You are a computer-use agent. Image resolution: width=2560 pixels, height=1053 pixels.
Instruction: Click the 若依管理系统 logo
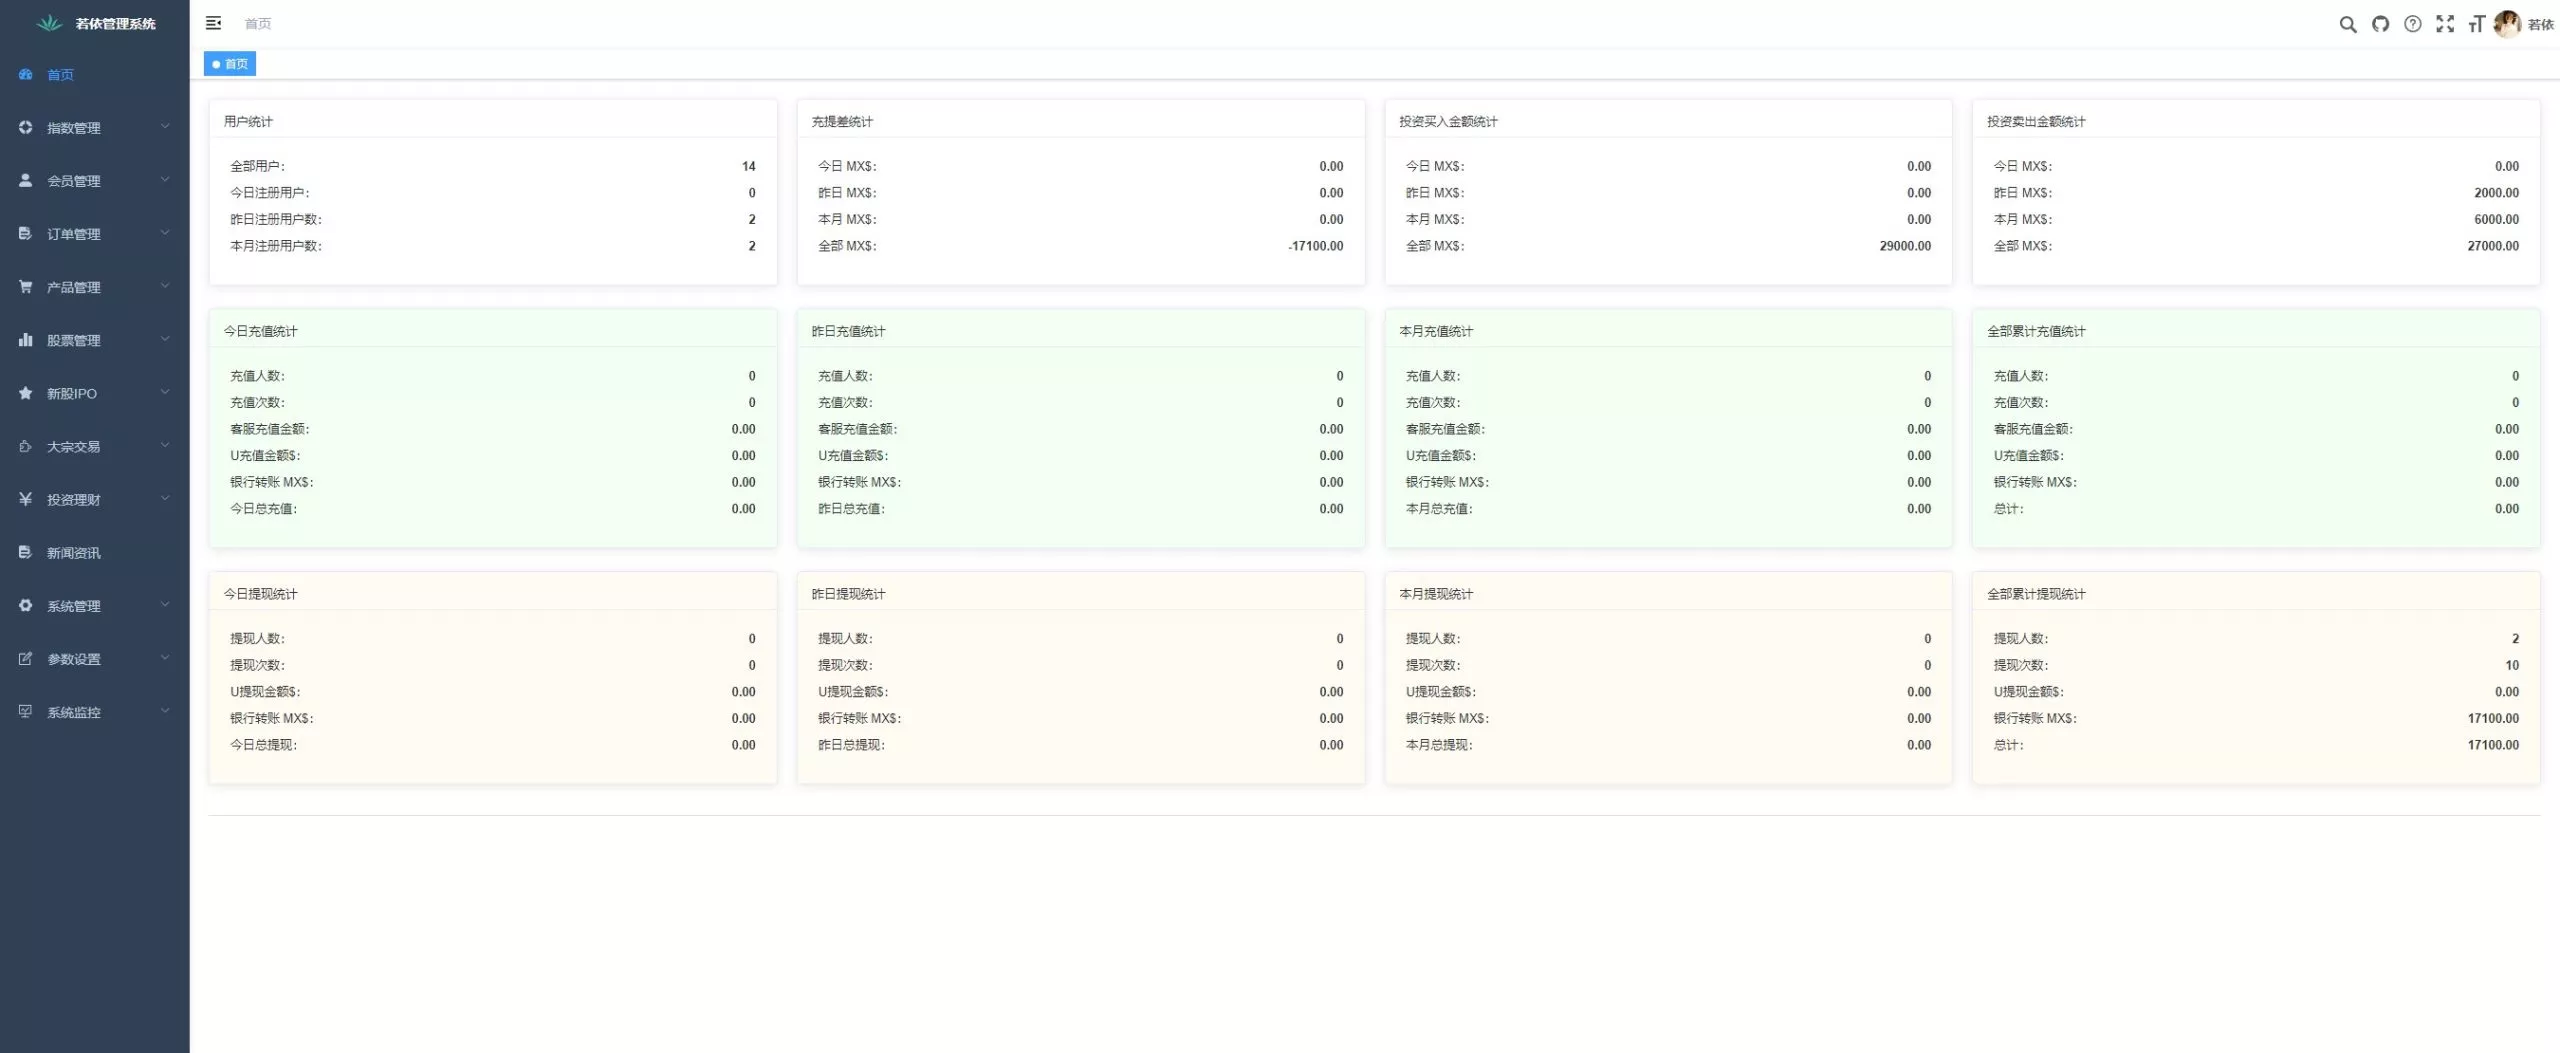(x=95, y=23)
